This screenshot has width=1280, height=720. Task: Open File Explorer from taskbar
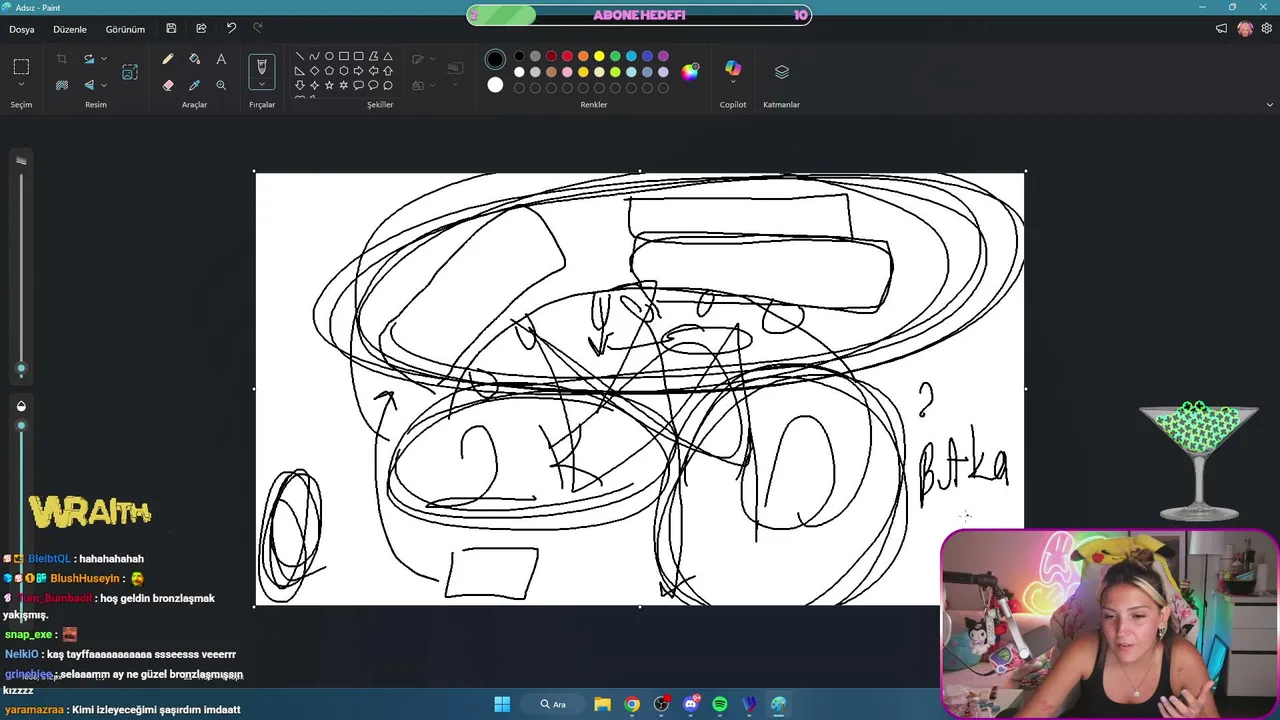point(602,704)
